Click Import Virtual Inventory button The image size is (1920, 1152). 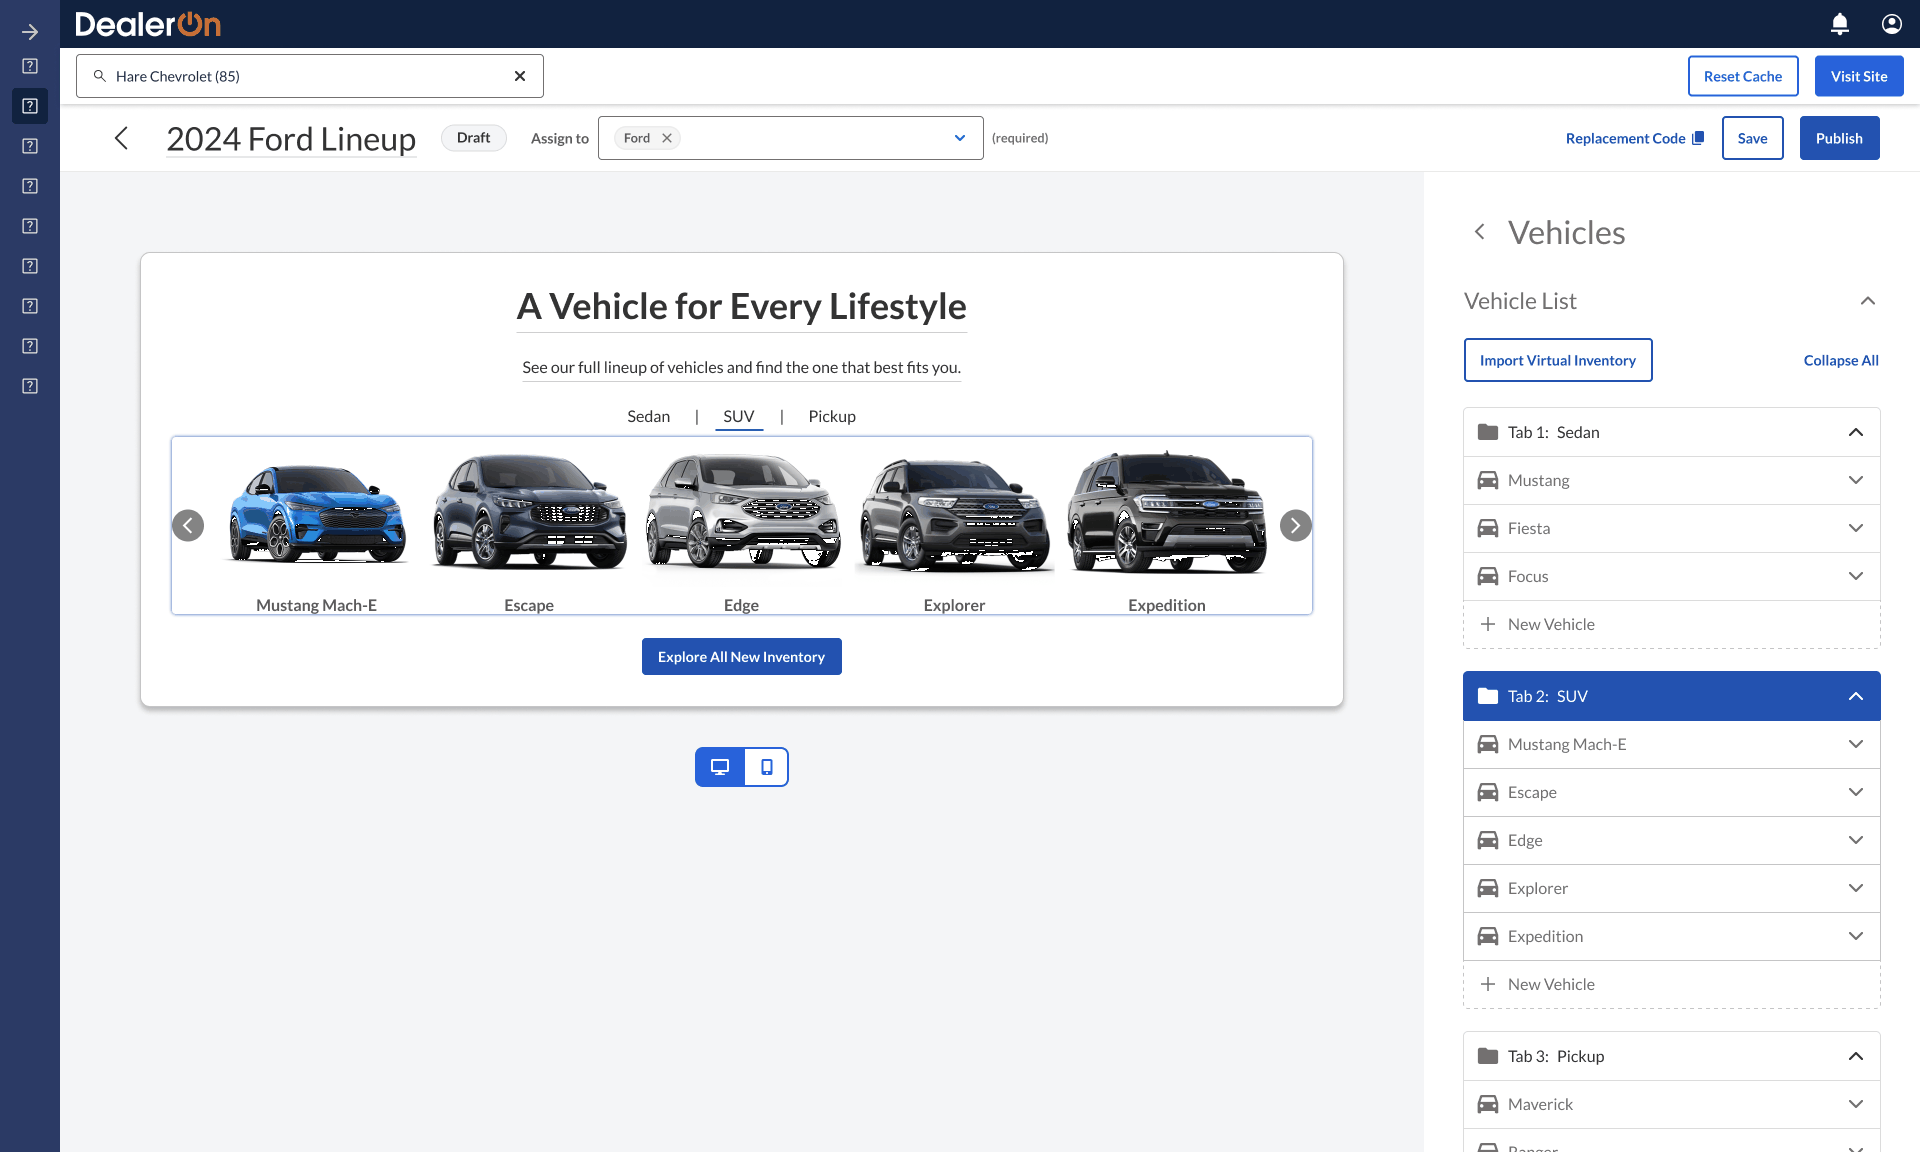click(1557, 360)
